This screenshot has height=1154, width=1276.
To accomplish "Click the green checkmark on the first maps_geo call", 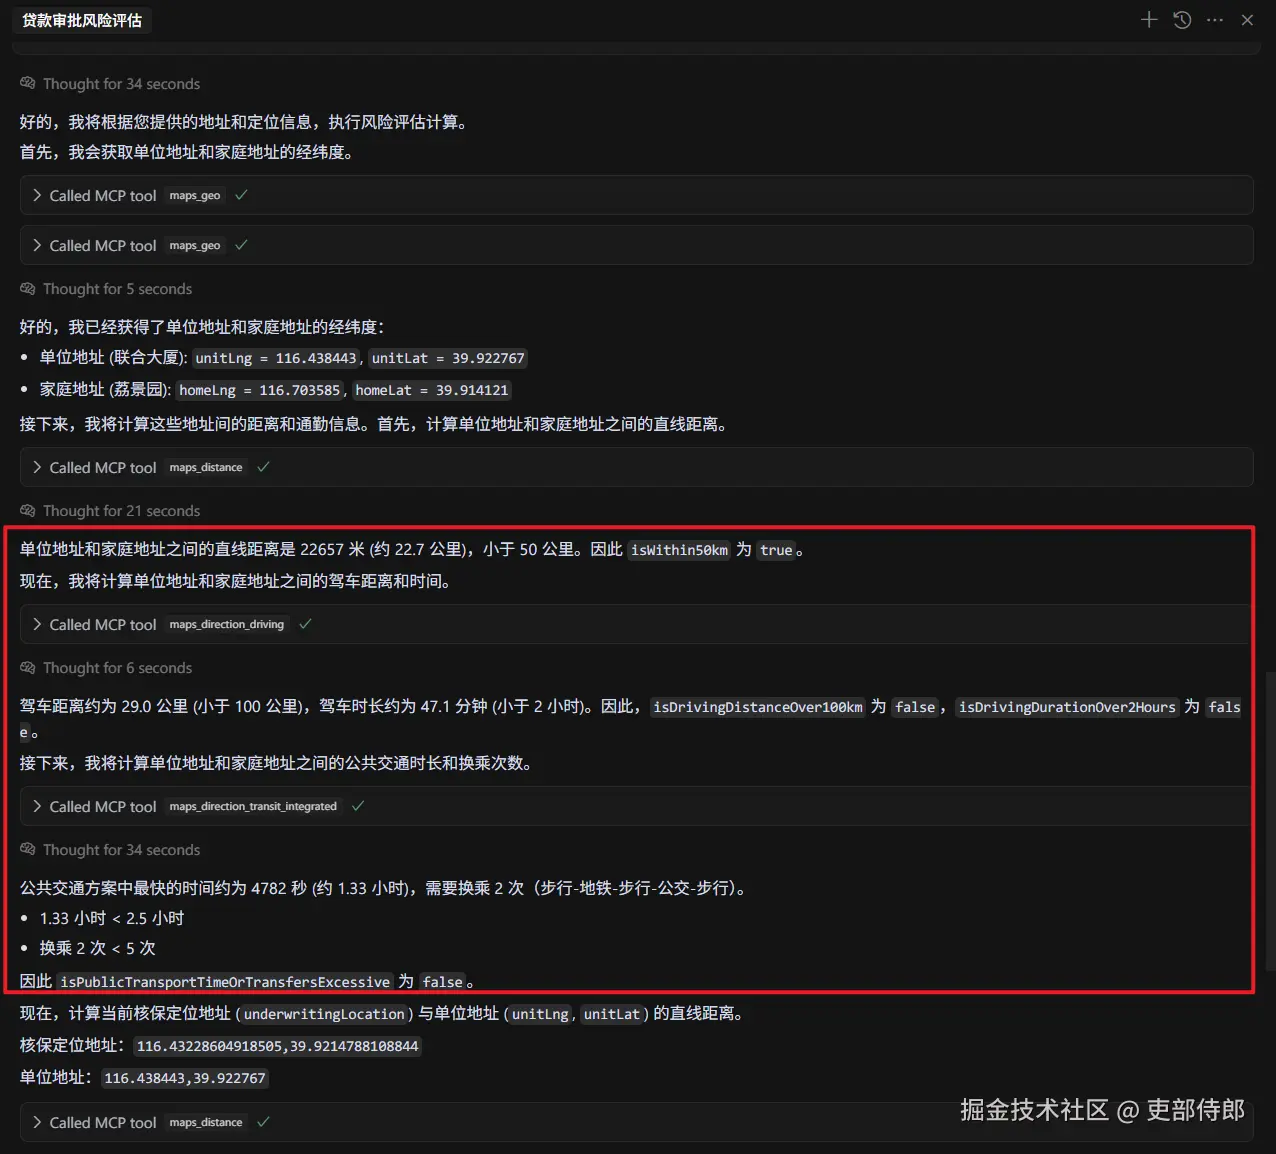I will 241,195.
